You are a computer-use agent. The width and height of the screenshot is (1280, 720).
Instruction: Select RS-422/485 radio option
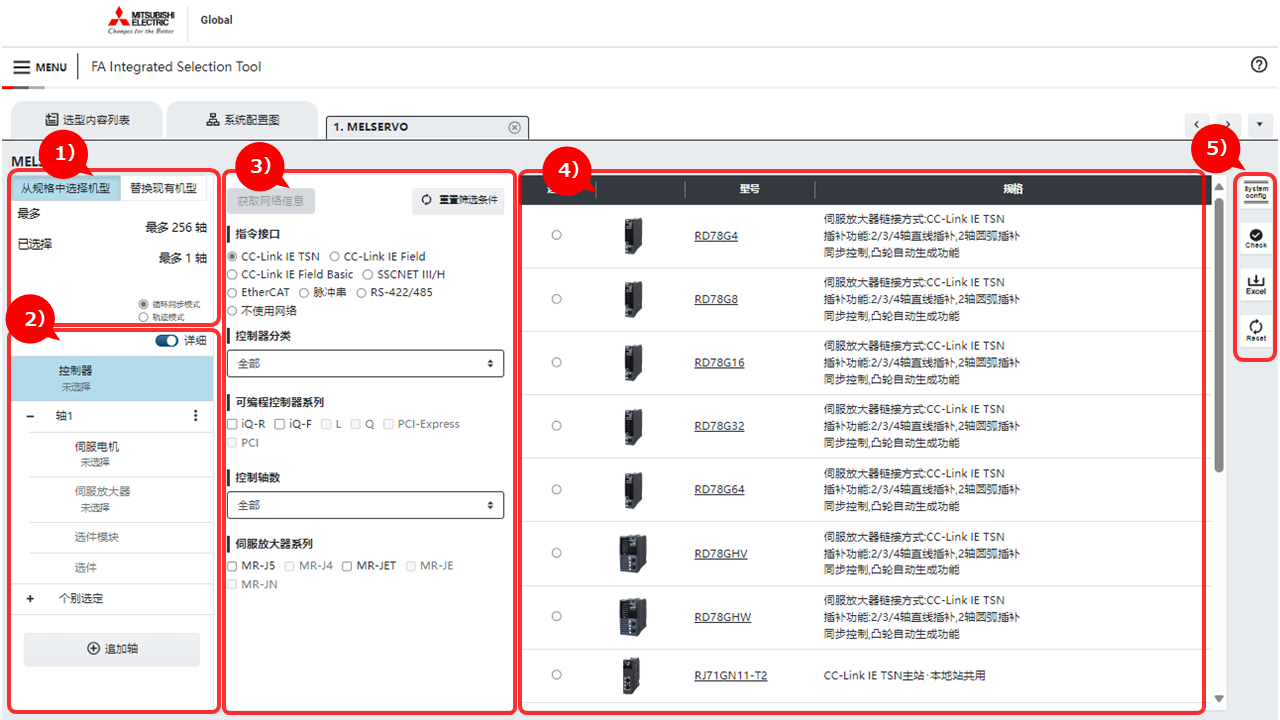(362, 292)
